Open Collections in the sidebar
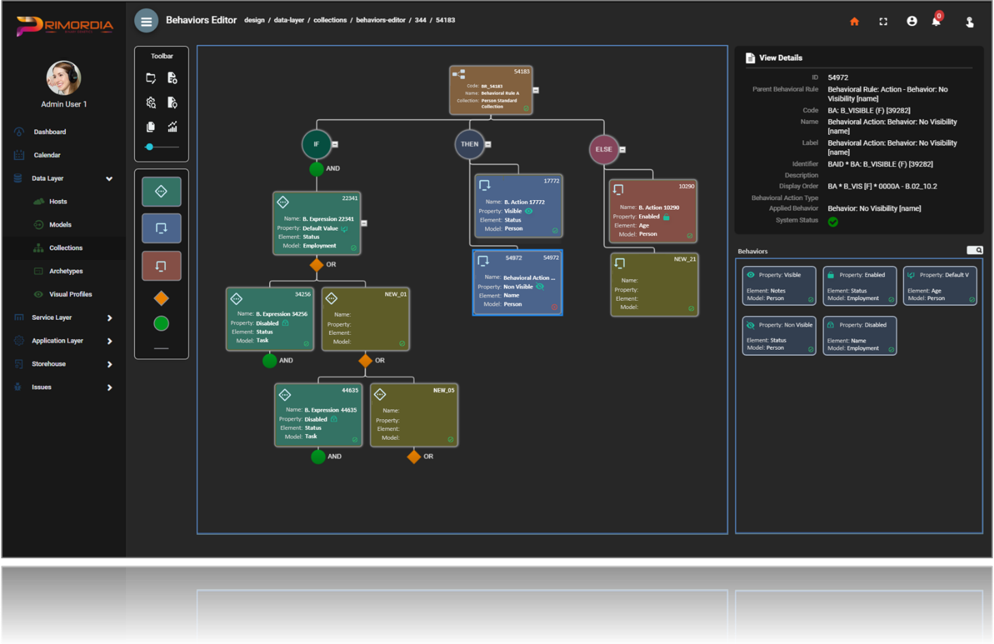 [x=66, y=248]
